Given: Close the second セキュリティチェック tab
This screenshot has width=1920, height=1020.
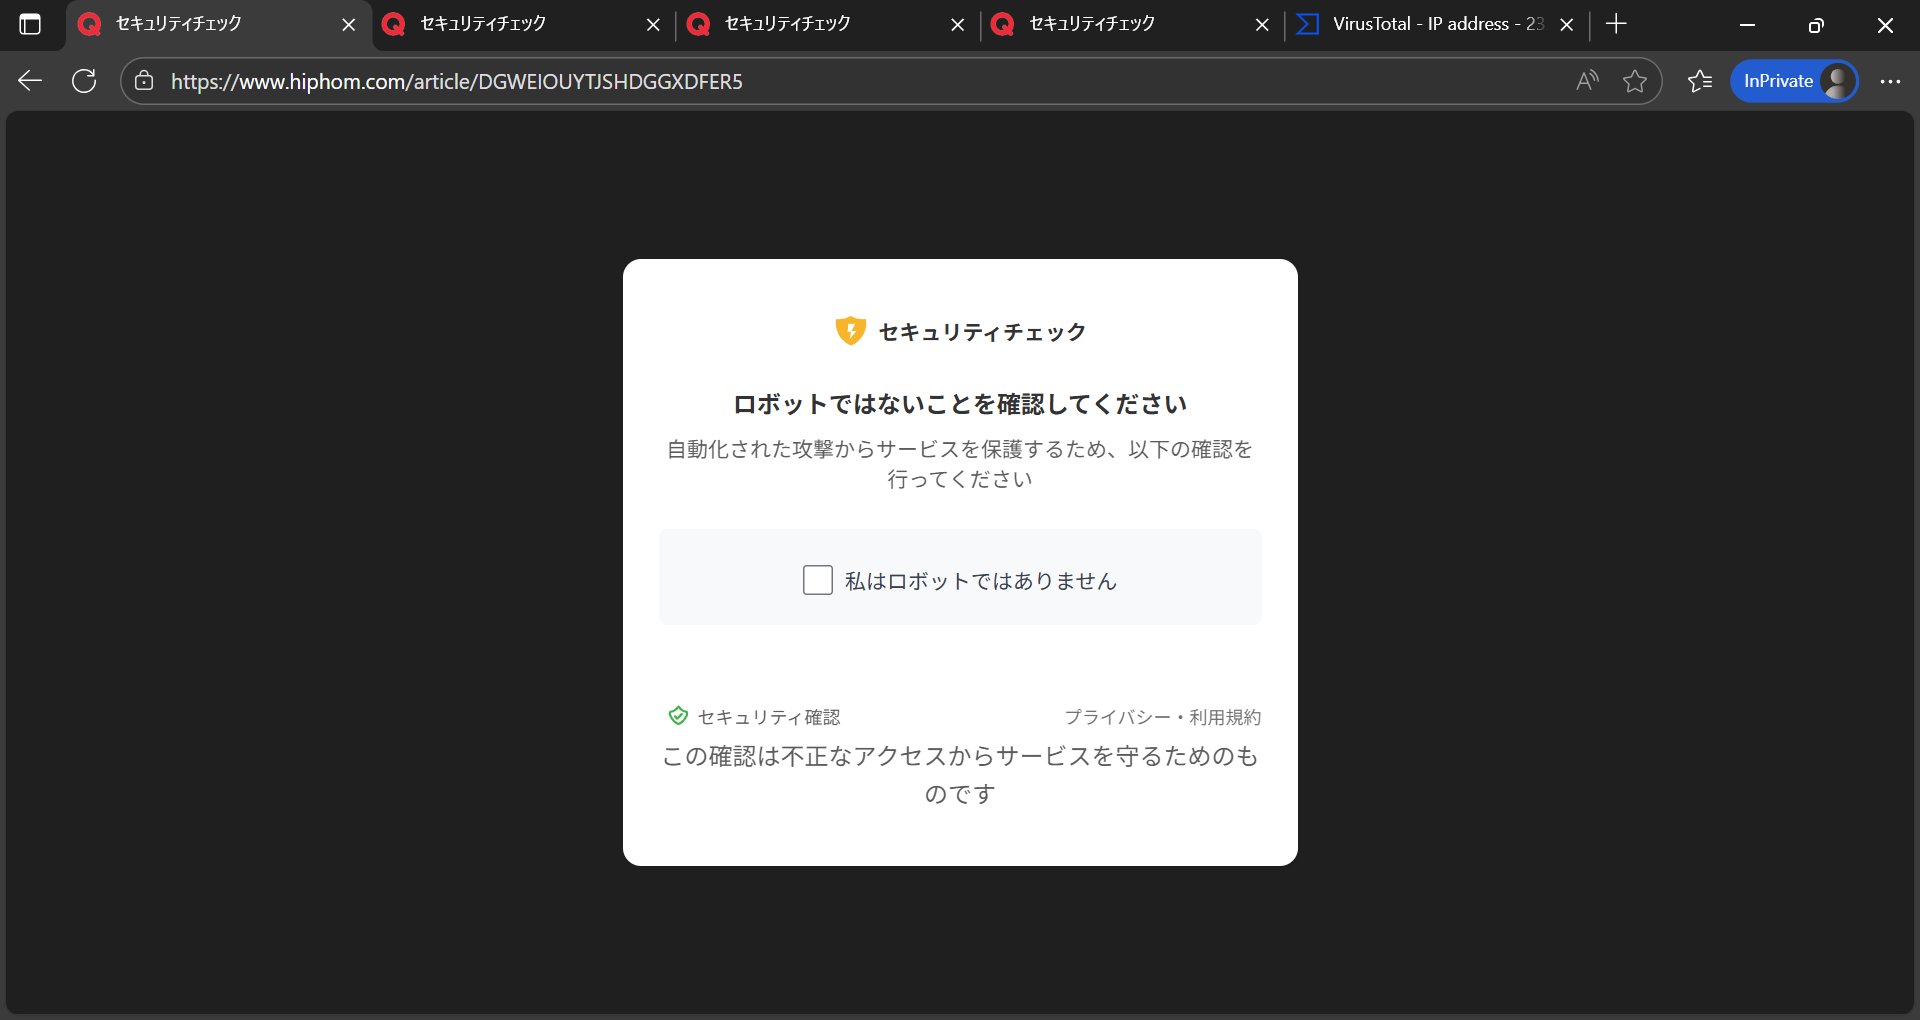Looking at the screenshot, I should tap(653, 24).
